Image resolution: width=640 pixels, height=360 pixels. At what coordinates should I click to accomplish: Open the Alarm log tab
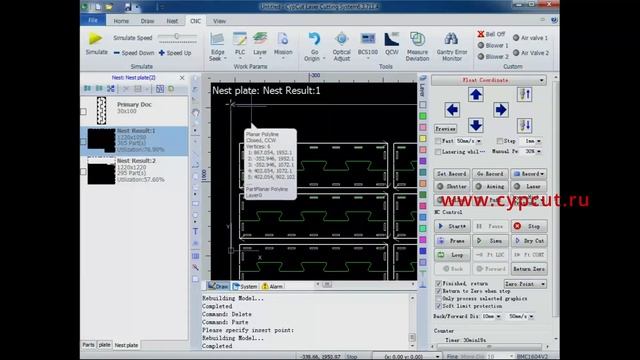click(x=272, y=287)
